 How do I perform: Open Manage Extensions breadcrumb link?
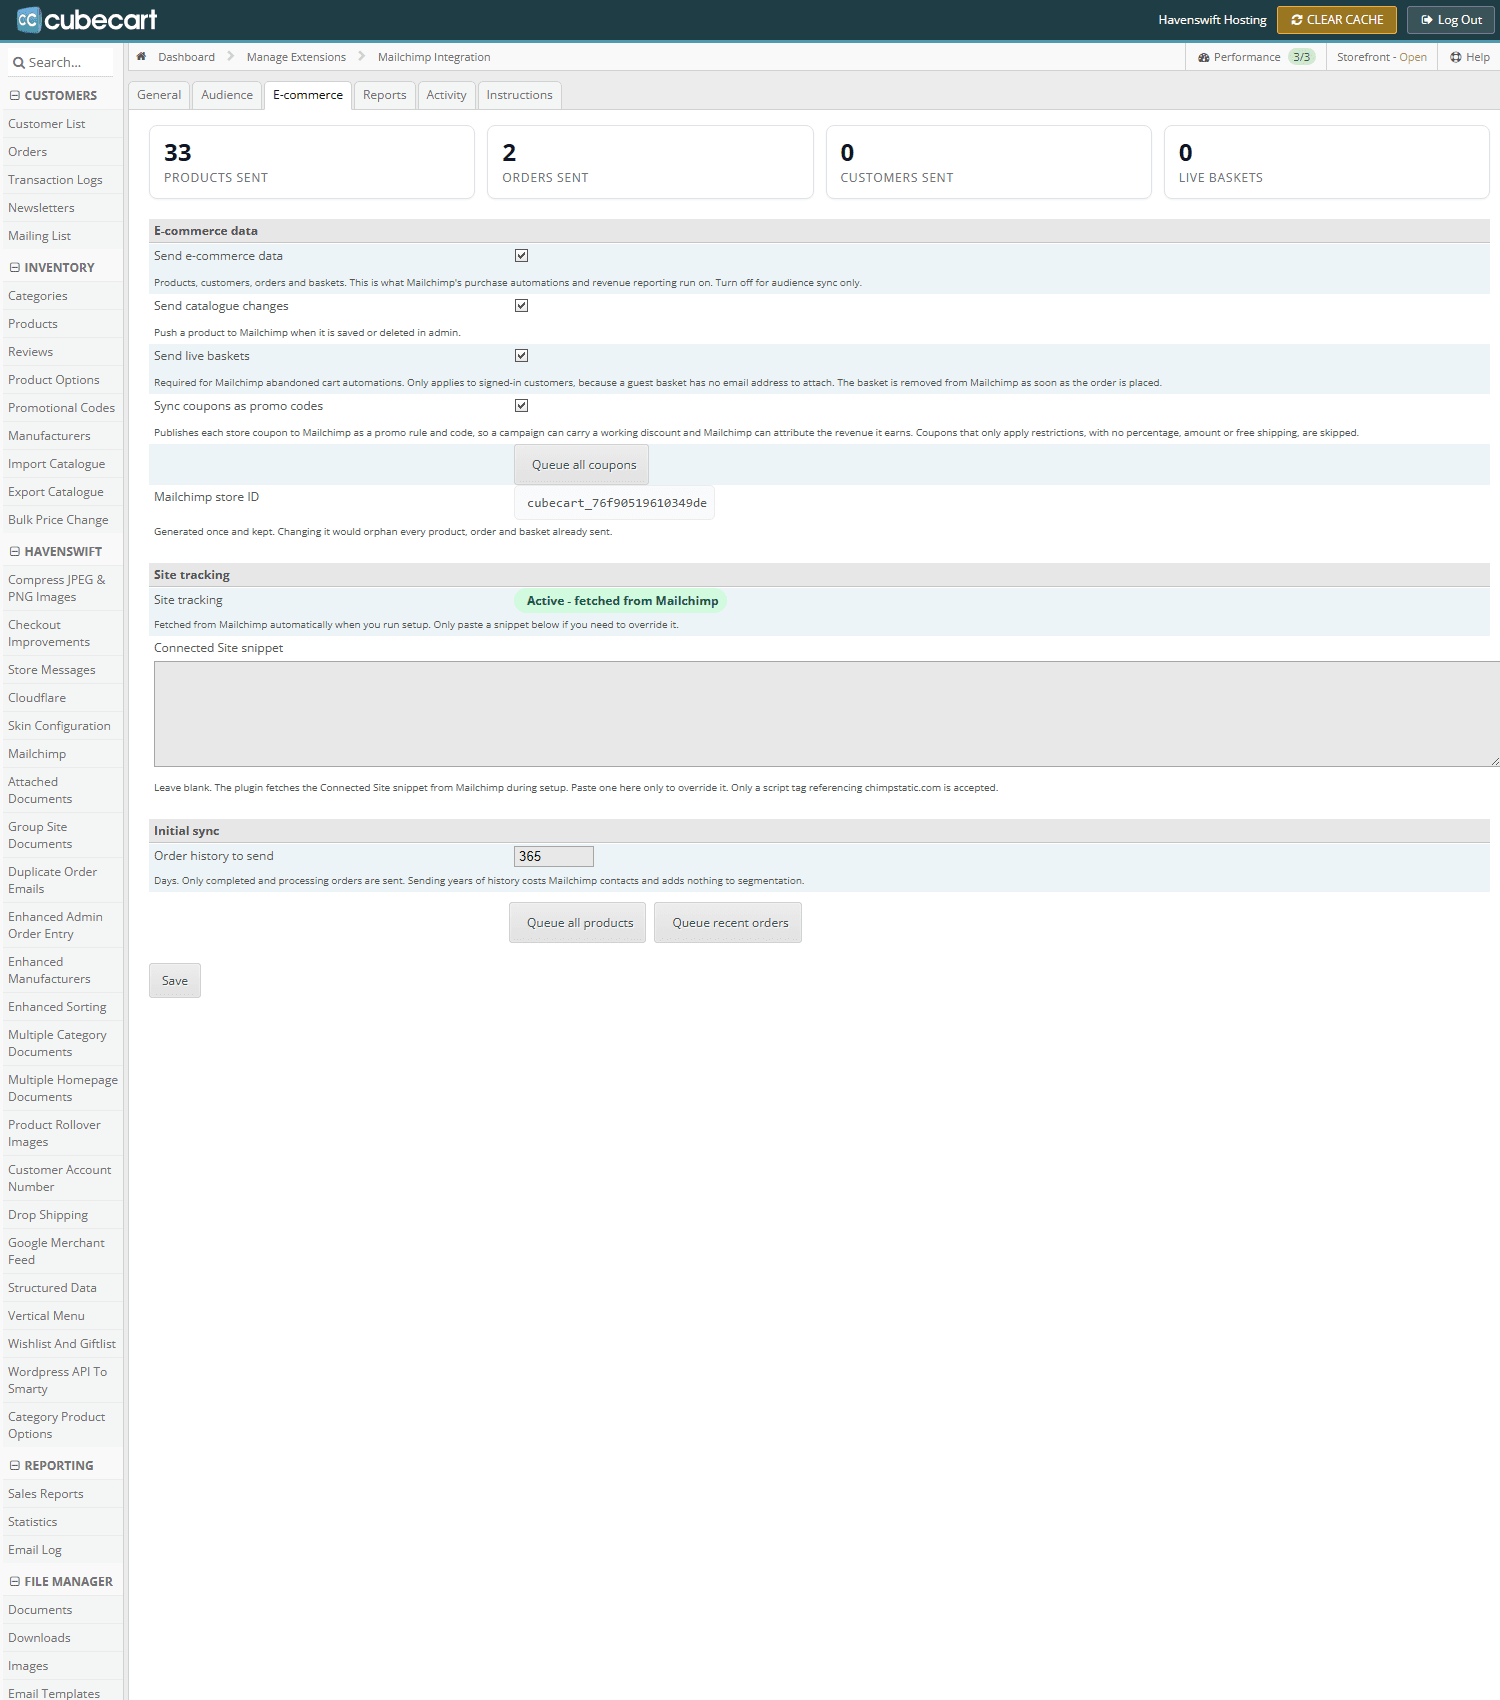296,57
